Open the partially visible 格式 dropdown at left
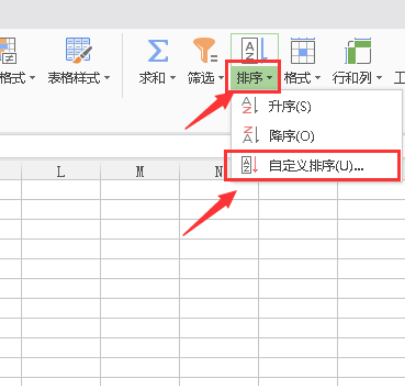Viewport: 406px width, 386px height. [x=32, y=78]
